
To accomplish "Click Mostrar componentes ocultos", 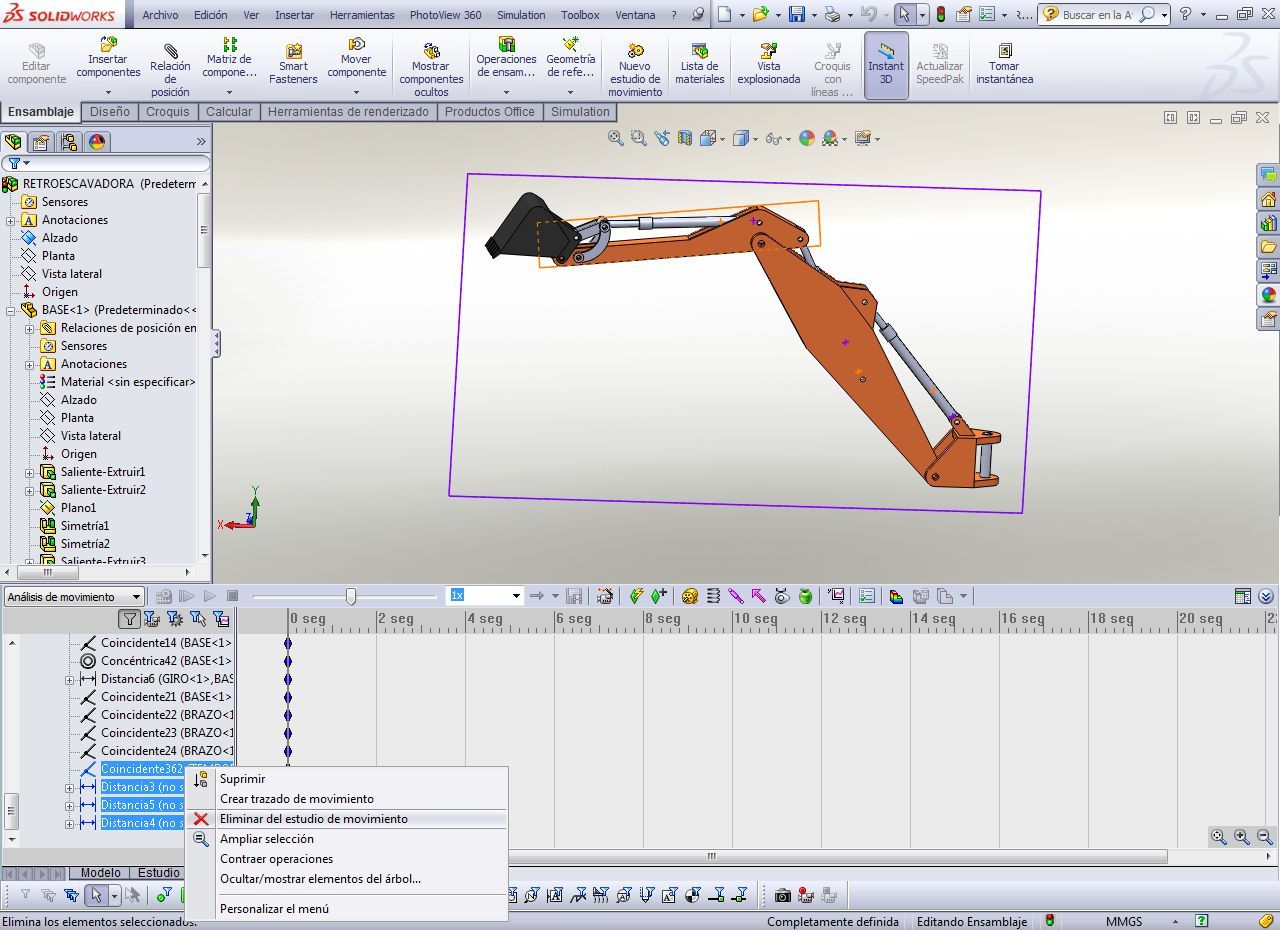I will (431, 68).
